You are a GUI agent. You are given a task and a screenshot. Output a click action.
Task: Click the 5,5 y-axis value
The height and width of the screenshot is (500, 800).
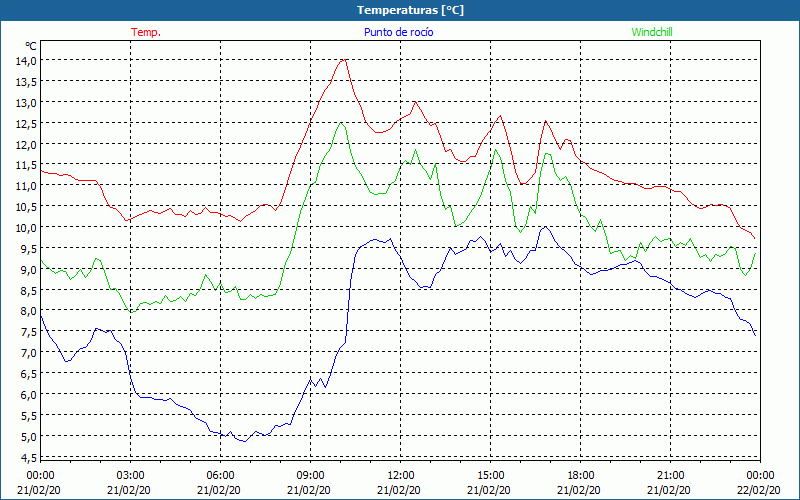click(x=29, y=415)
